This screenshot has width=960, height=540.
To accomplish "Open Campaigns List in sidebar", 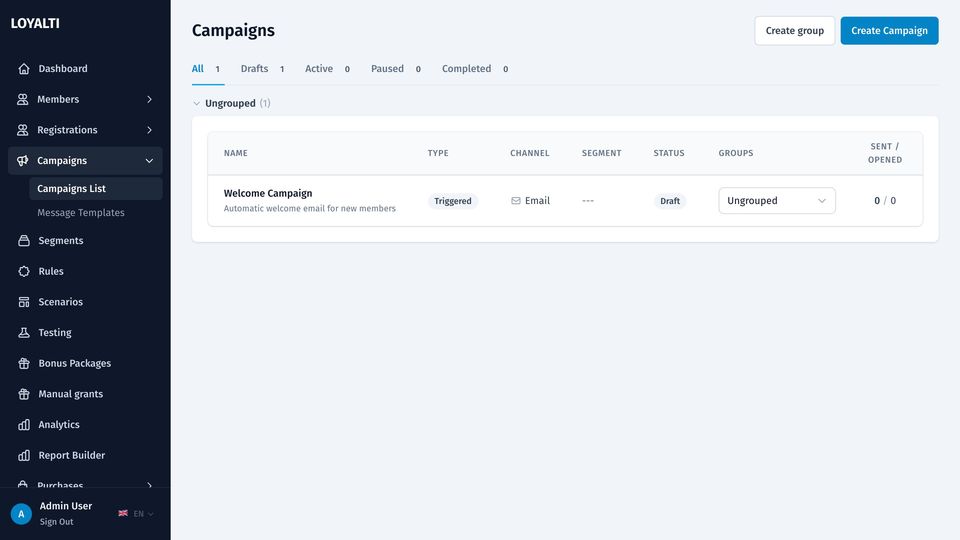I will click(96, 189).
